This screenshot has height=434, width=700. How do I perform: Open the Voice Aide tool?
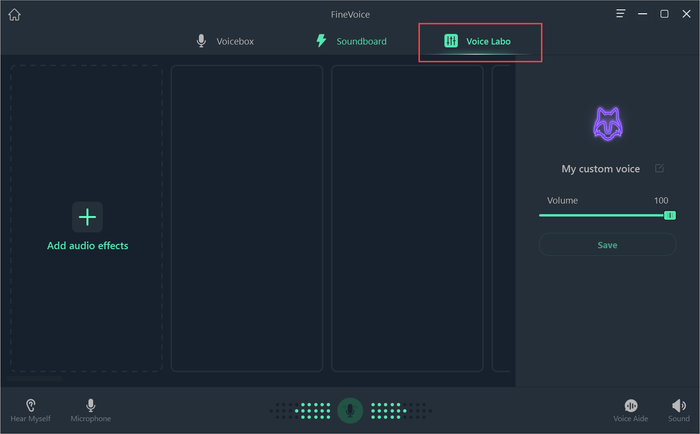click(630, 410)
